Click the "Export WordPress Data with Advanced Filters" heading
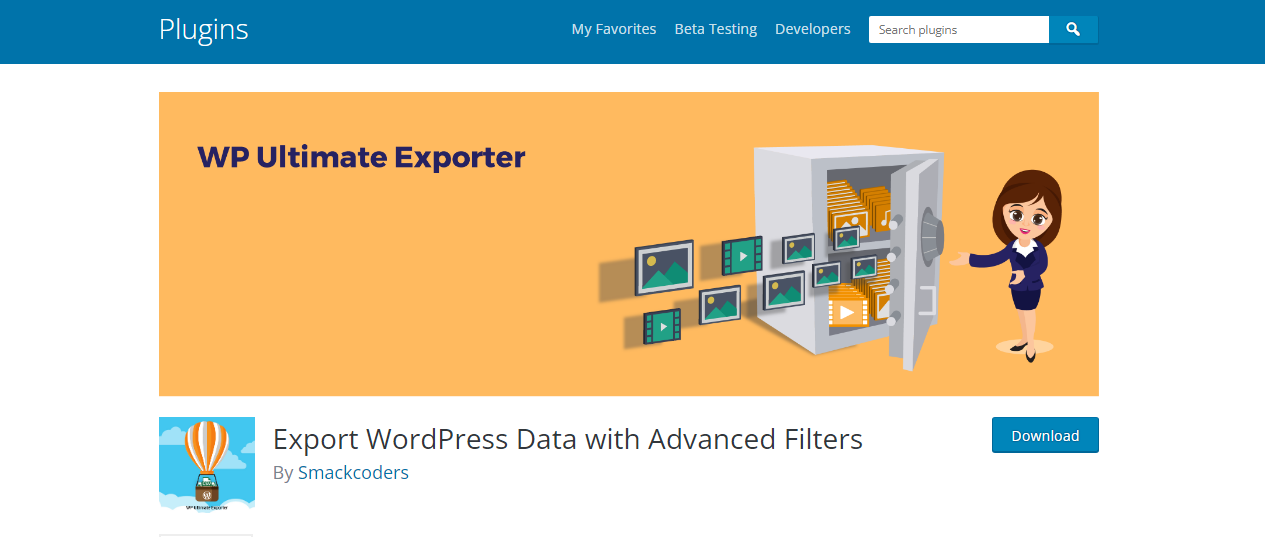The image size is (1265, 537). coord(568,439)
